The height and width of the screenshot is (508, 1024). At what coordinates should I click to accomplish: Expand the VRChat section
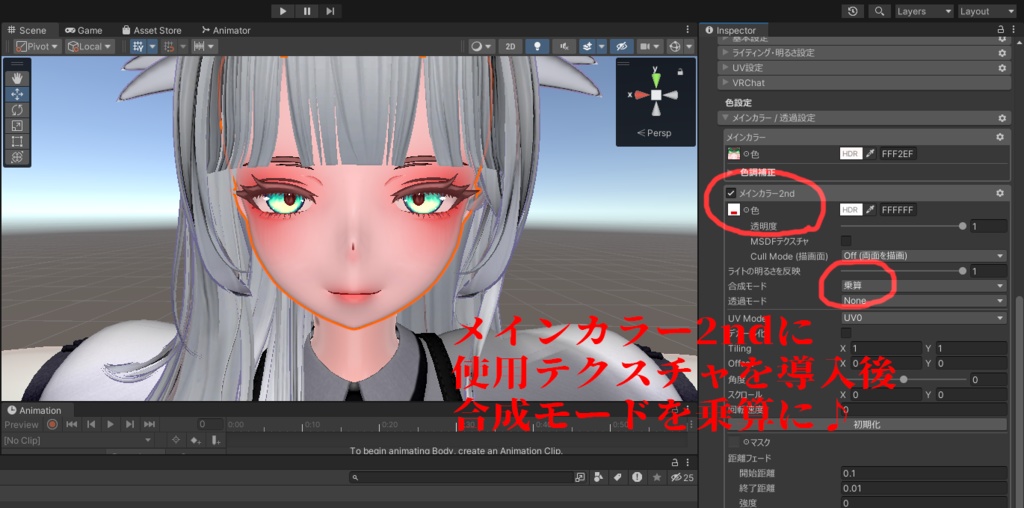pyautogui.click(x=865, y=83)
